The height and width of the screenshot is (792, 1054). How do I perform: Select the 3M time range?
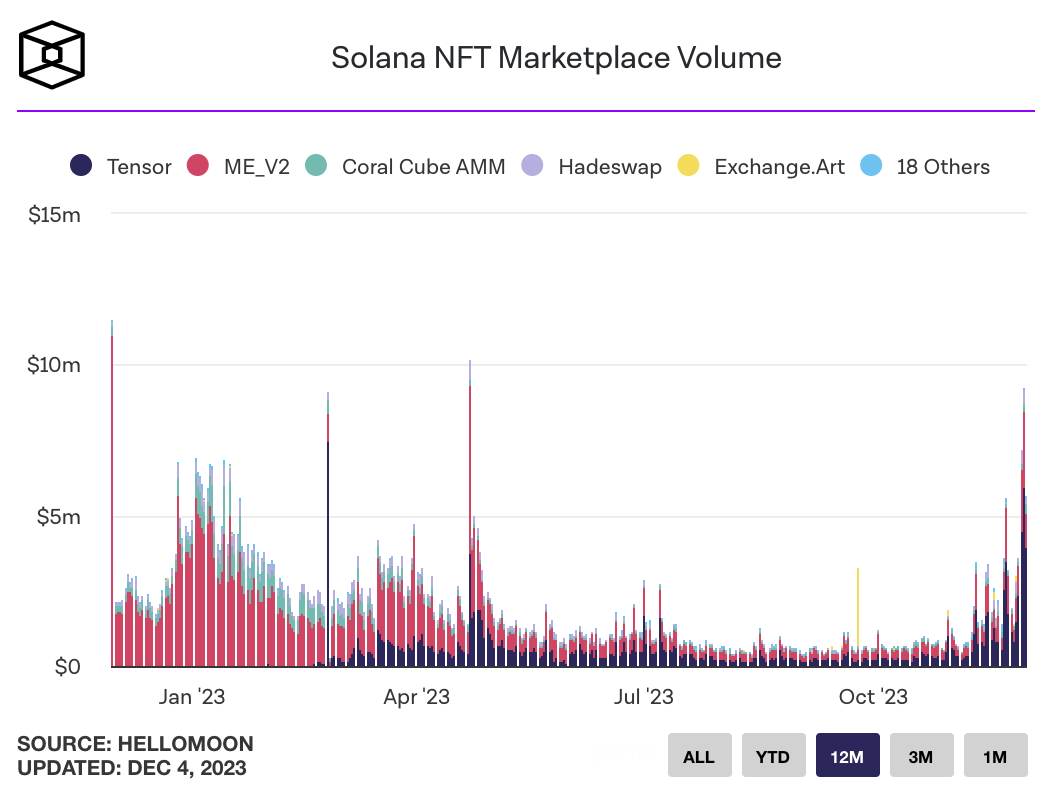(x=921, y=756)
